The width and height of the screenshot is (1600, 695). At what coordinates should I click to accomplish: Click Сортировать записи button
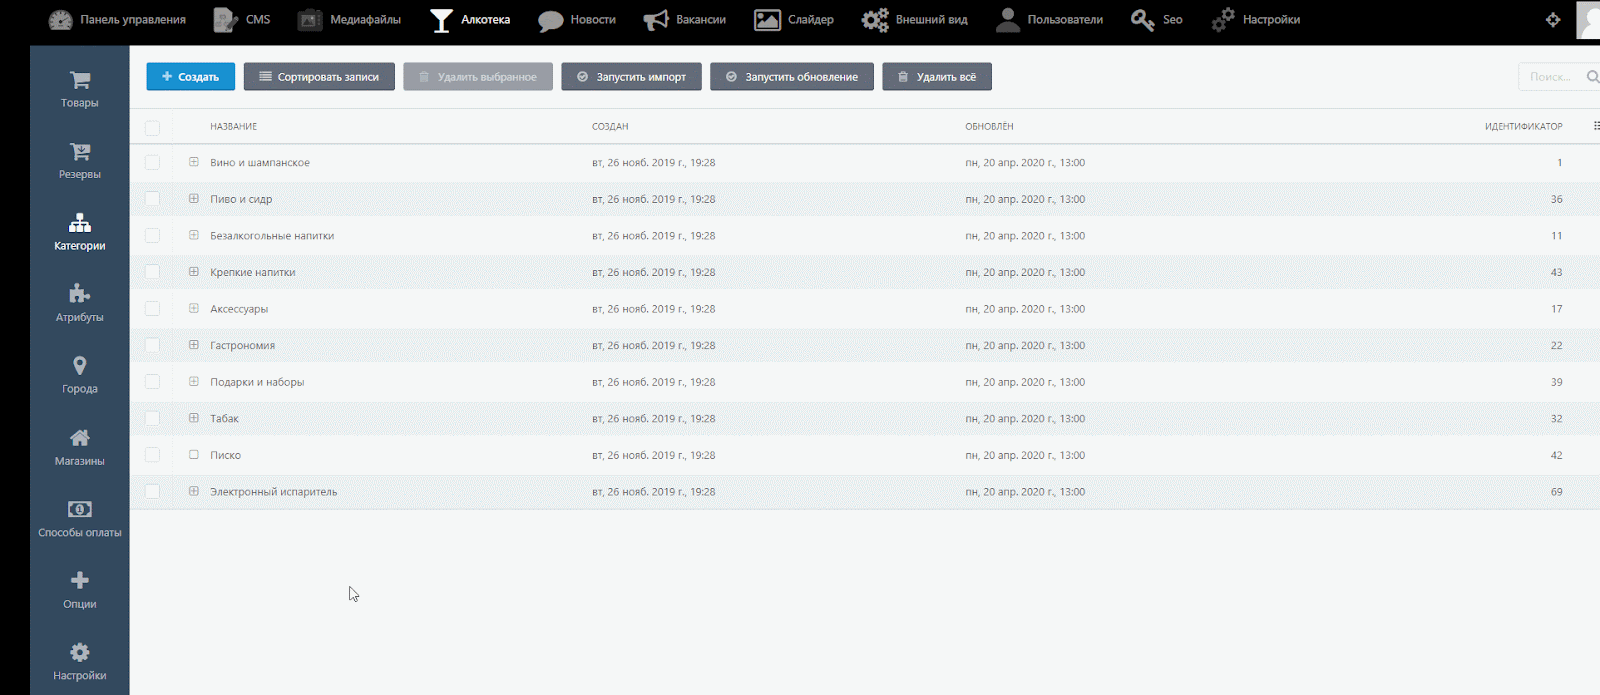pyautogui.click(x=319, y=77)
